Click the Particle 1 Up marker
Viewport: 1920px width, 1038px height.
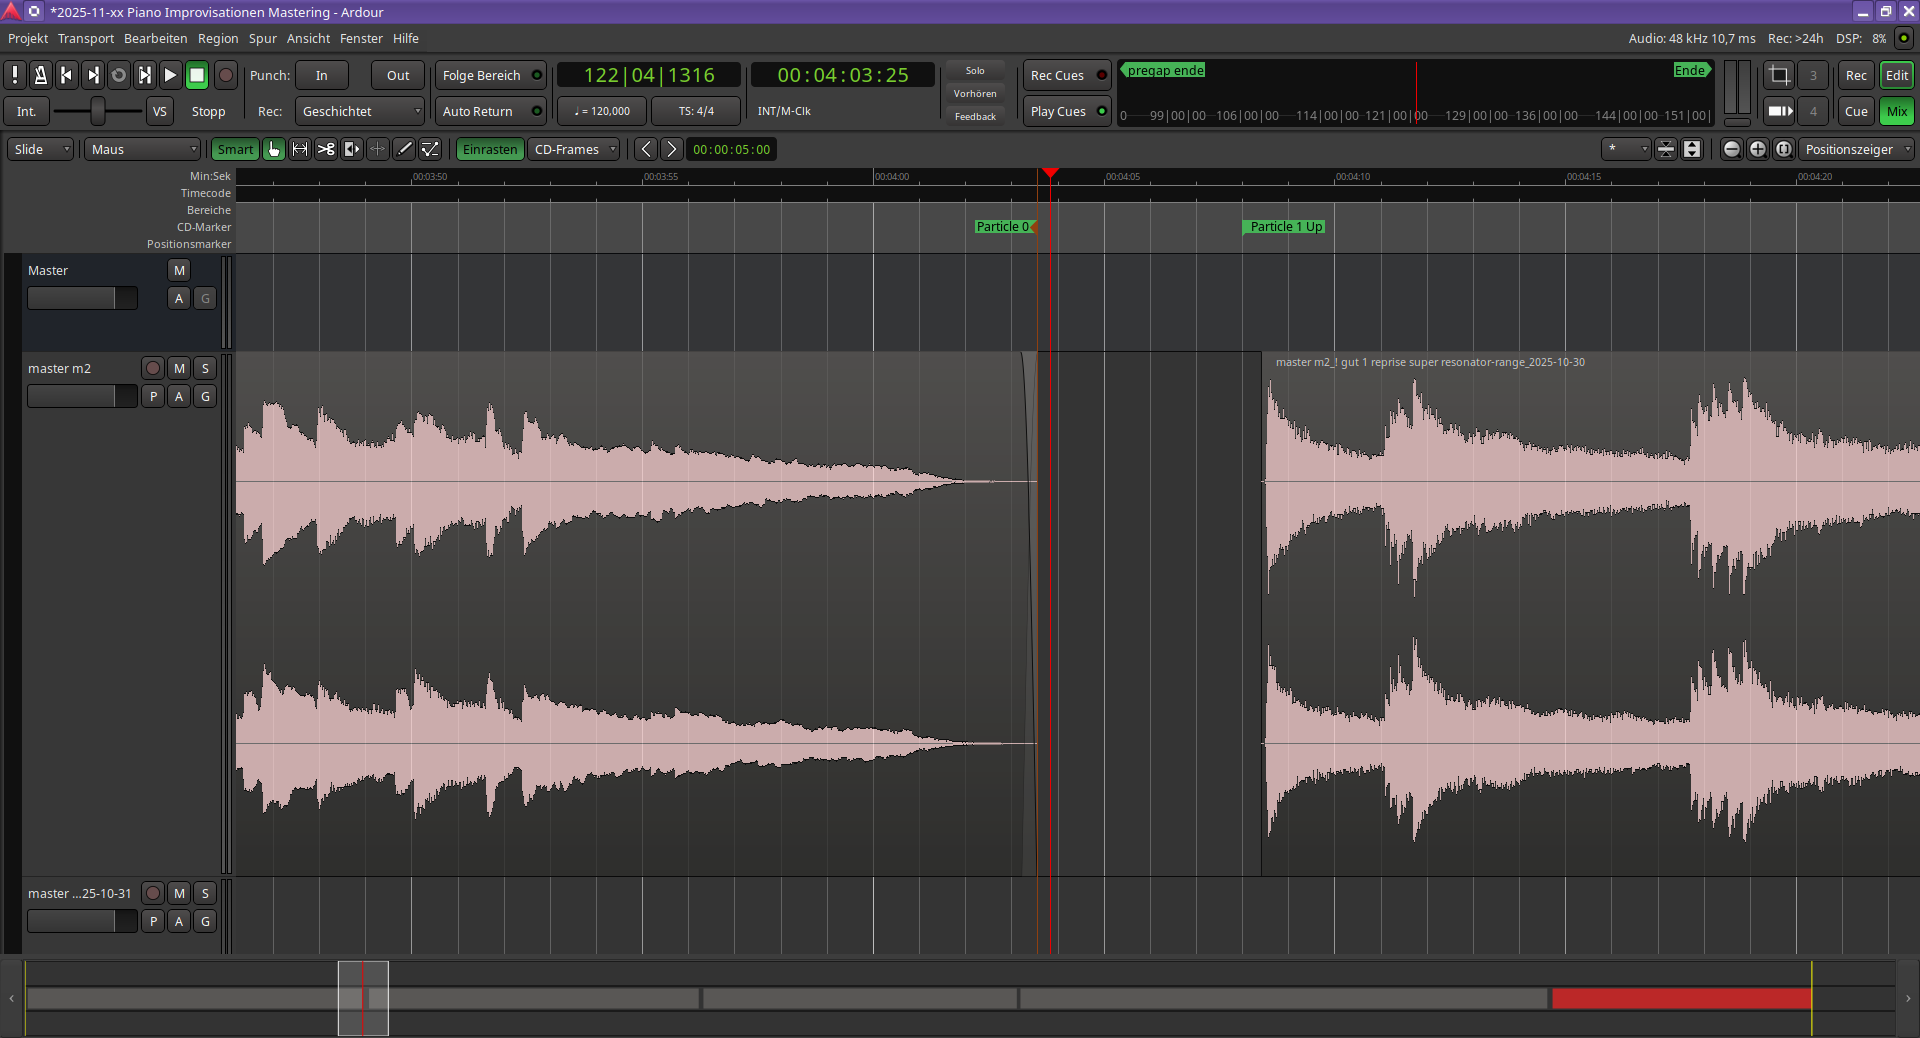tap(1285, 227)
